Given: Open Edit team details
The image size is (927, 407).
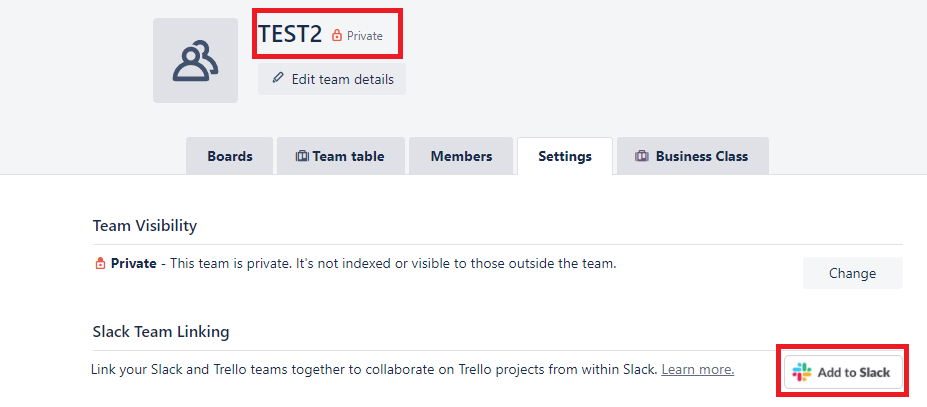Looking at the screenshot, I should (332, 79).
